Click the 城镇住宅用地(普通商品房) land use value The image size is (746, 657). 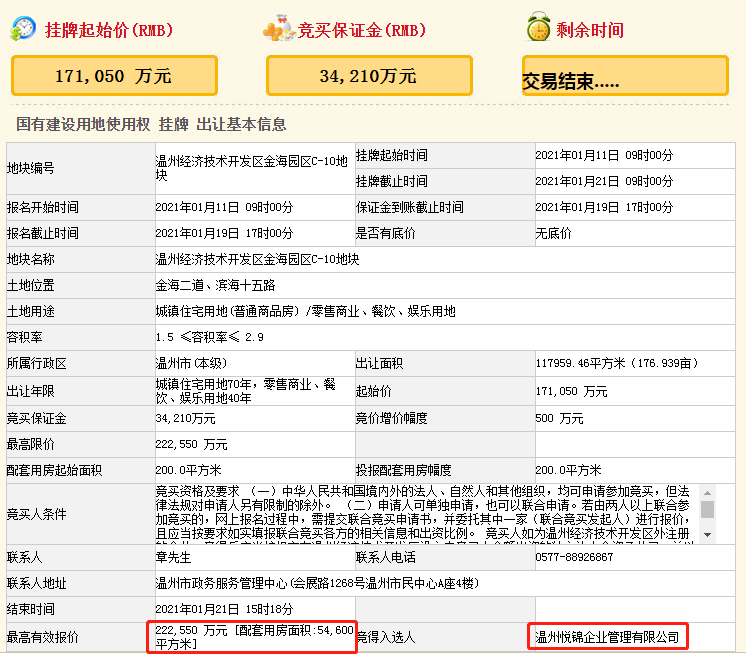coord(306,312)
